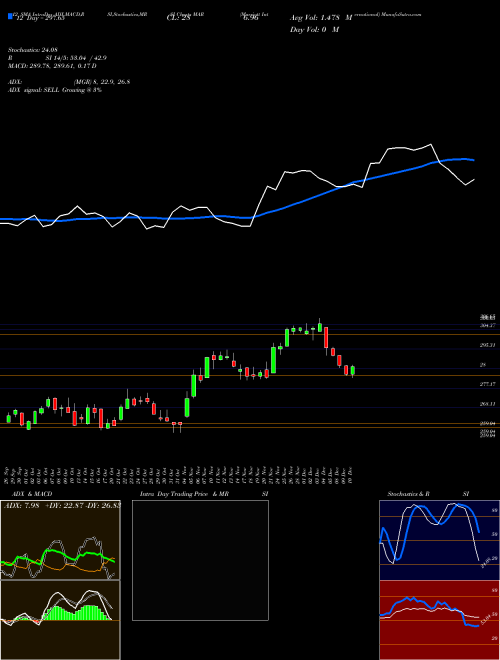Click the 304.27 price axis label

[x=487, y=325]
